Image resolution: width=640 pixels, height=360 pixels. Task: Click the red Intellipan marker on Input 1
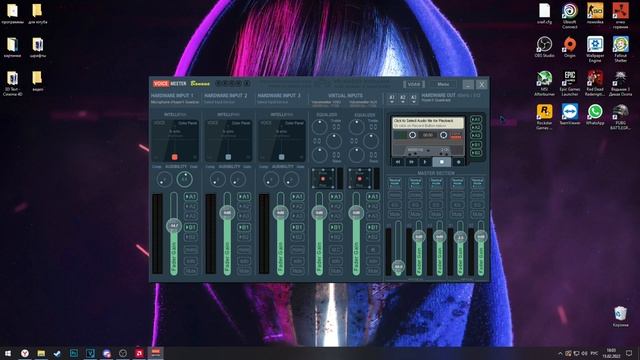point(175,157)
